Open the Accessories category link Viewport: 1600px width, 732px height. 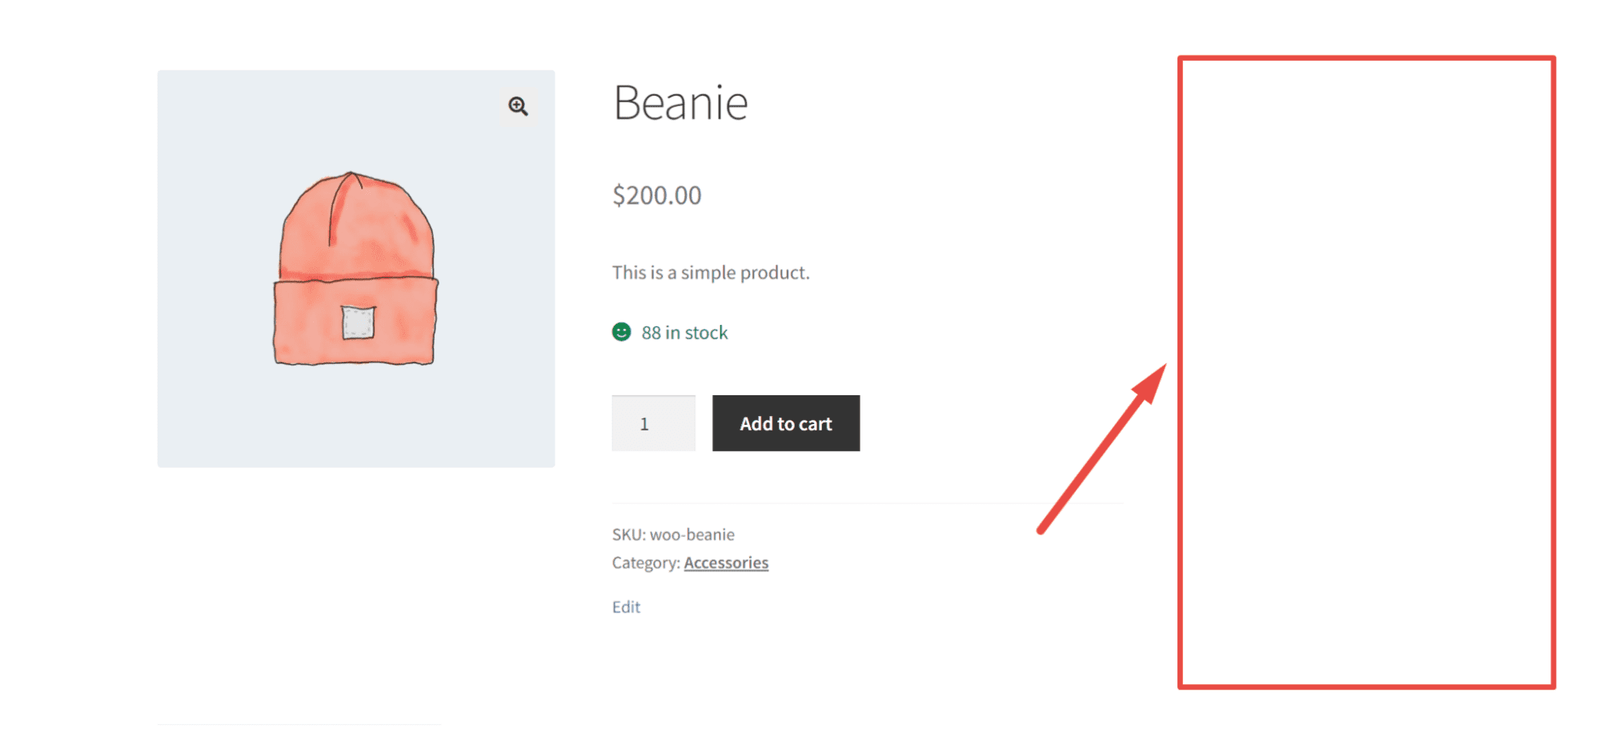[726, 563]
